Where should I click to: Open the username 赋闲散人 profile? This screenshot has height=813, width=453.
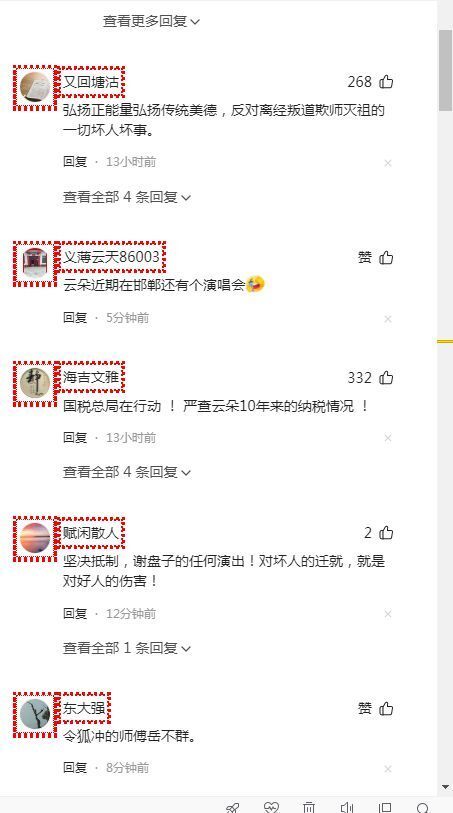pos(91,532)
